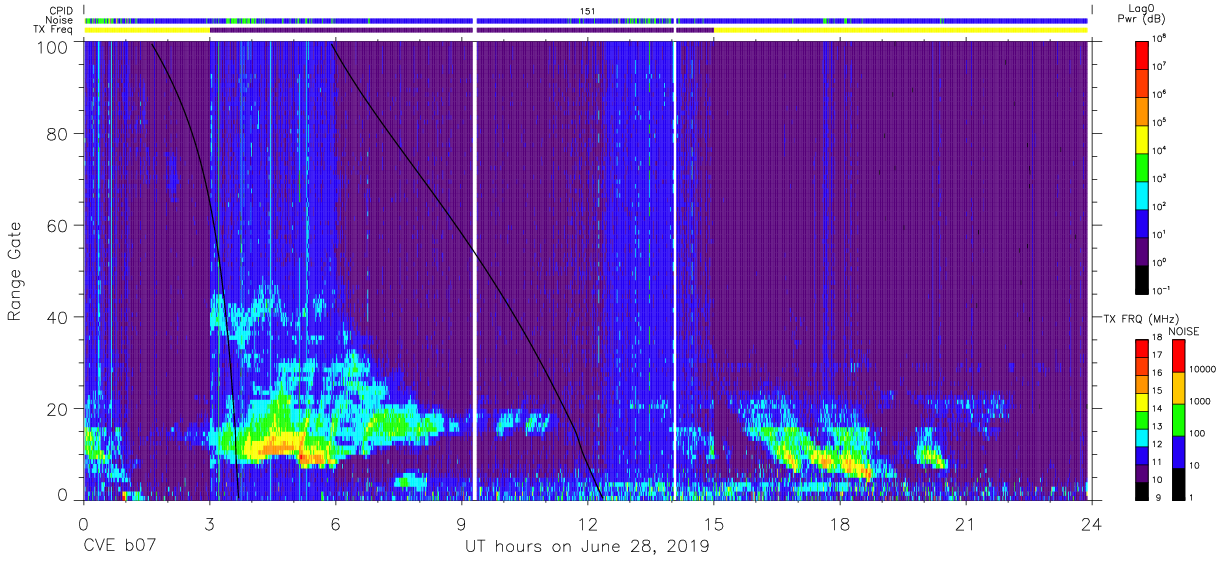
Task: Click the 'TX Freq' row label
Action: (x=52, y=30)
